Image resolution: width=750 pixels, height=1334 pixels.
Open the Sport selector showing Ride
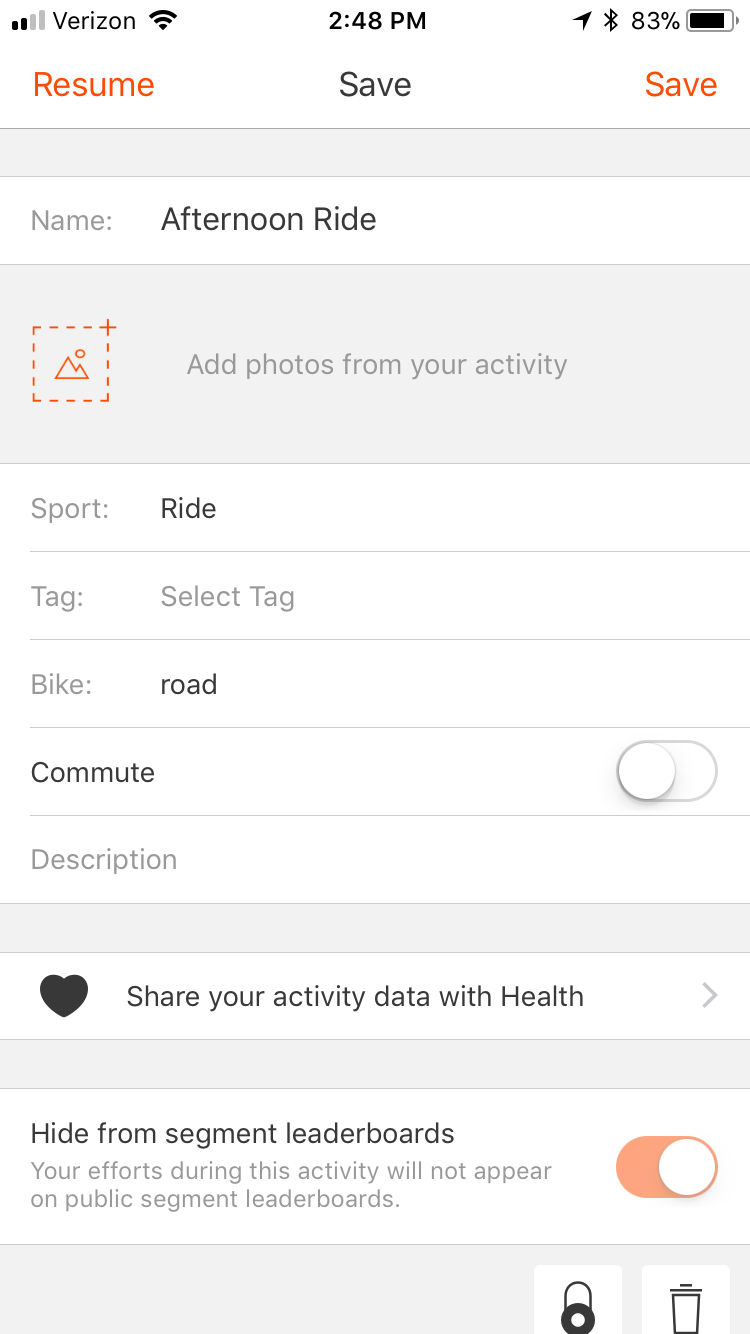pyautogui.click(x=375, y=508)
